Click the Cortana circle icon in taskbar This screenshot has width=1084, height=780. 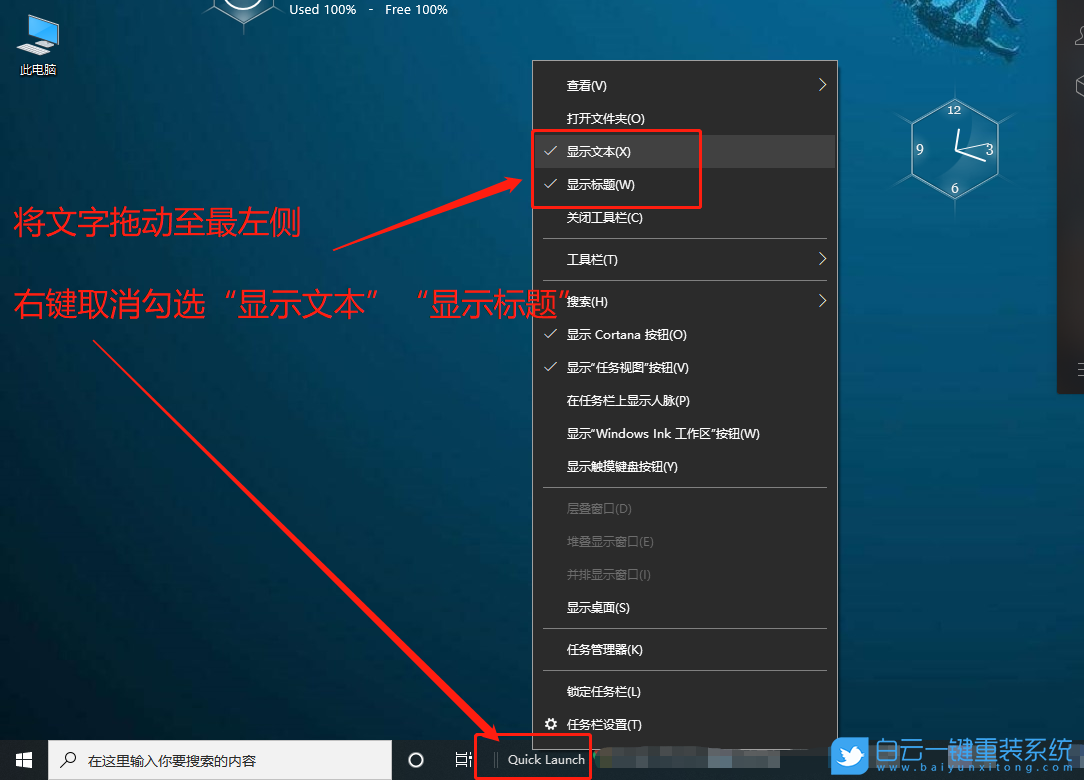click(415, 759)
